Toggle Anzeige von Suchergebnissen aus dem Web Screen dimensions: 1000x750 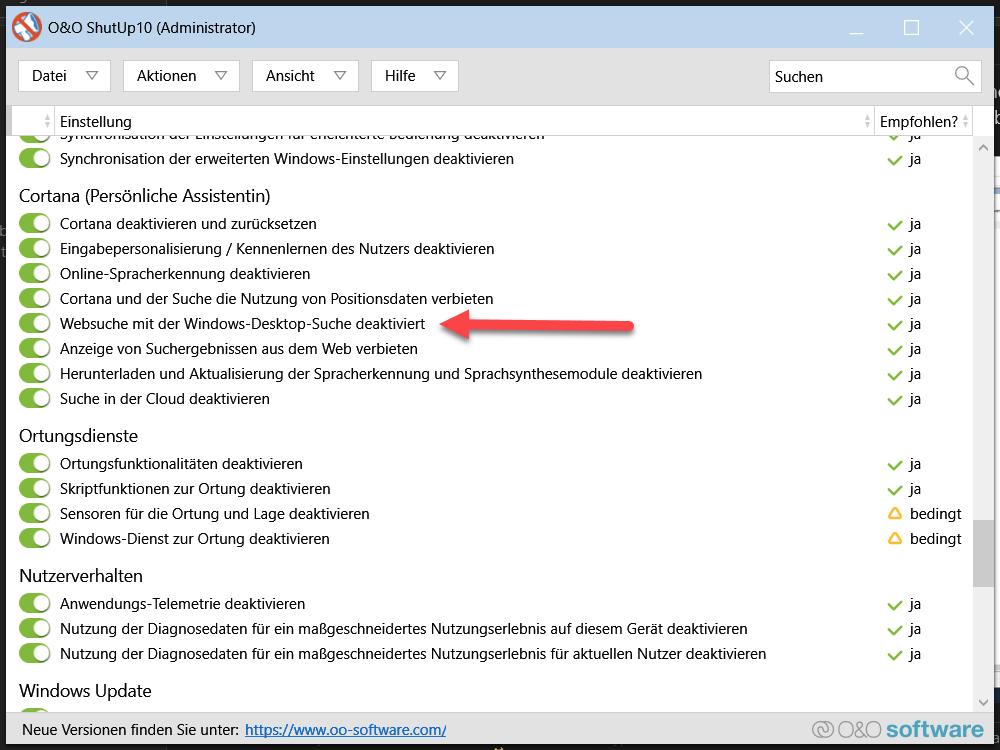[34, 349]
